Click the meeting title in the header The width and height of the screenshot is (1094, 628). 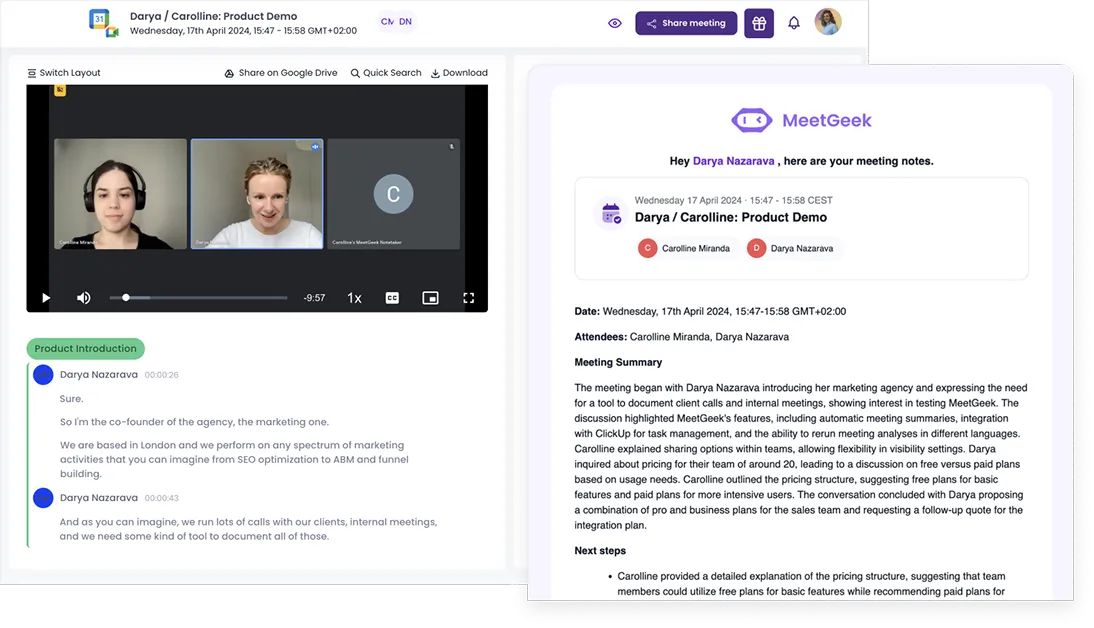click(x=213, y=16)
